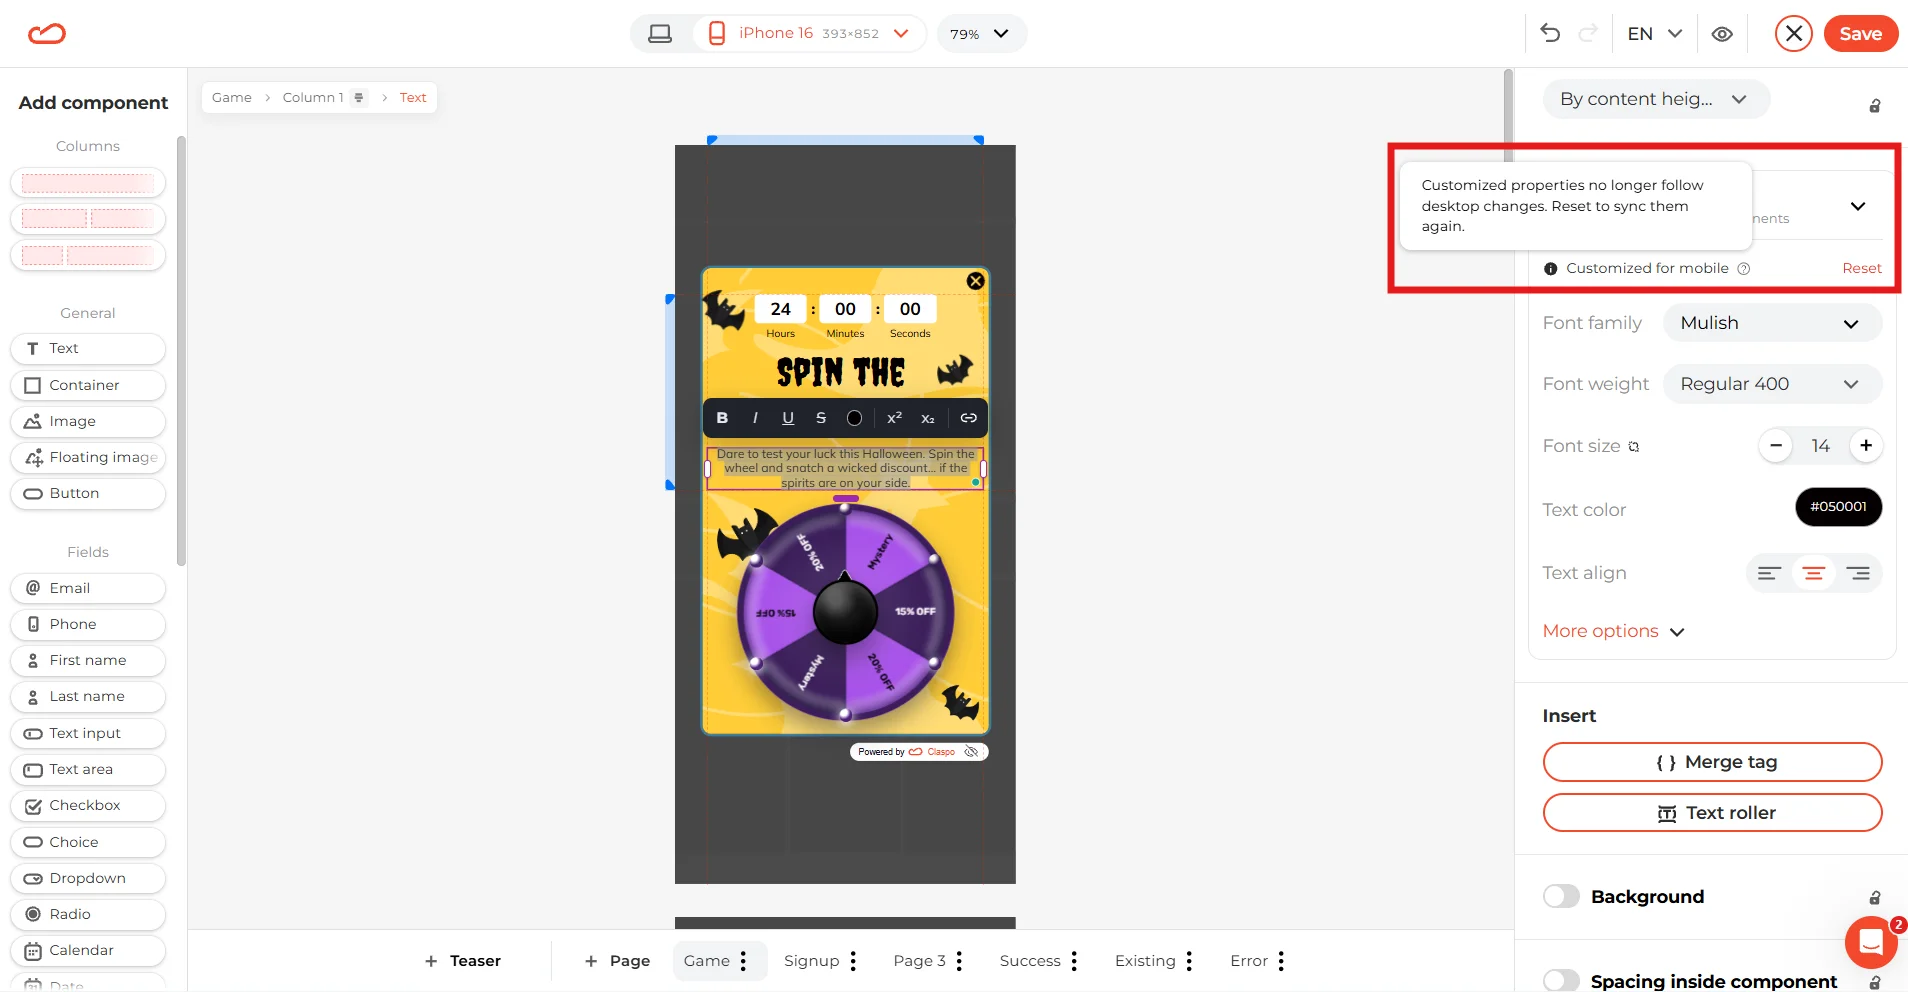Open the 79% zoom dropdown
Screen dimensions: 1908x992
981,33
